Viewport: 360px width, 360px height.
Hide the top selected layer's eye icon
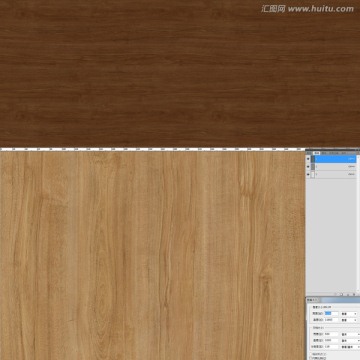(308, 159)
